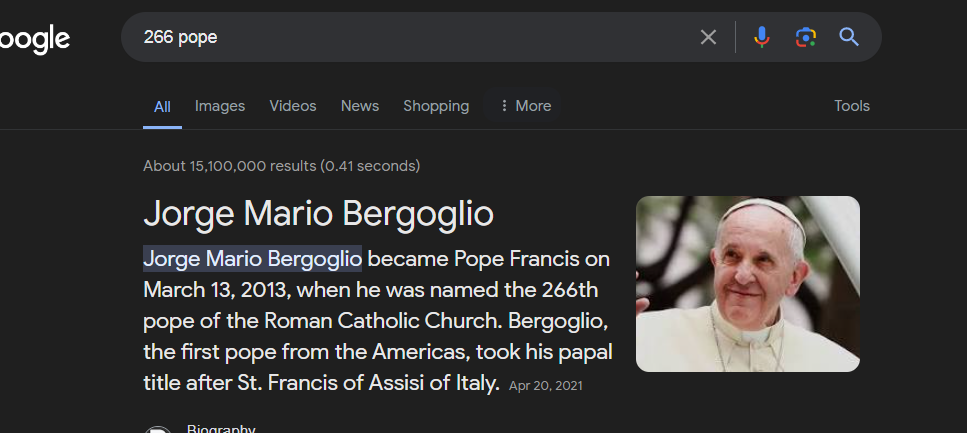Clear the search box with the X icon
The height and width of the screenshot is (433, 967).
[708, 37]
